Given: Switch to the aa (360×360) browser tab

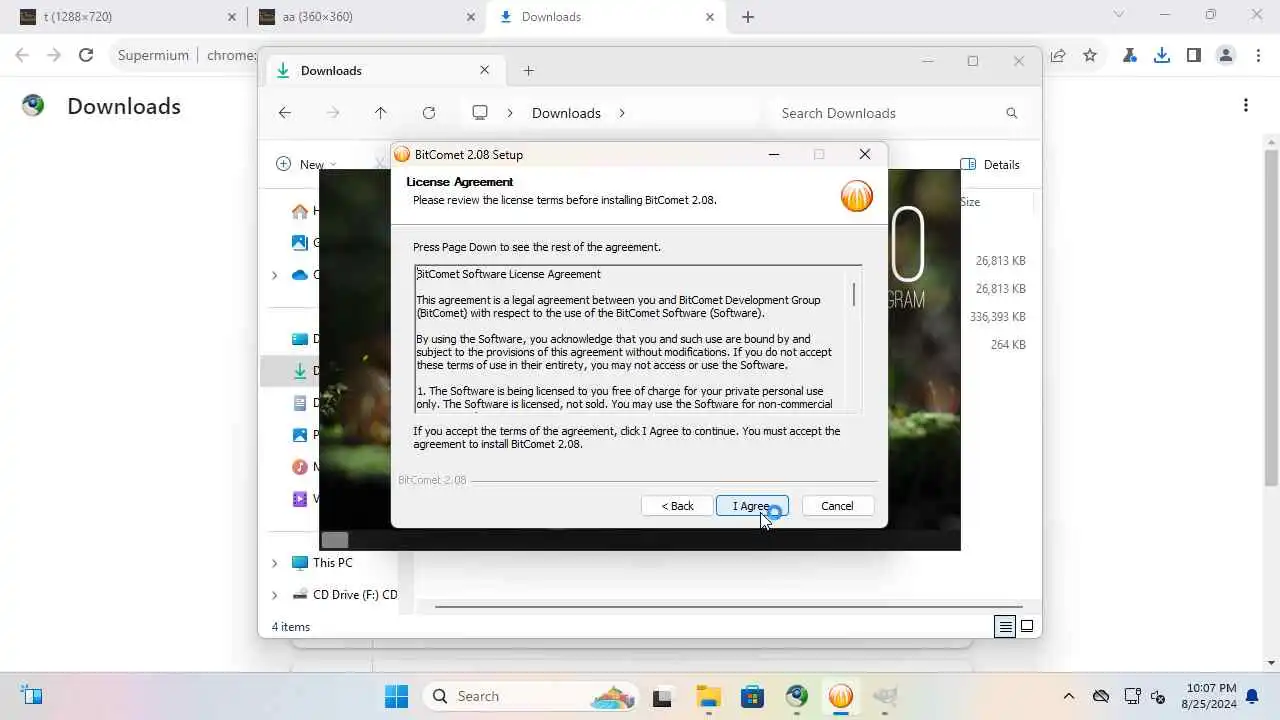Looking at the screenshot, I should coord(365,17).
